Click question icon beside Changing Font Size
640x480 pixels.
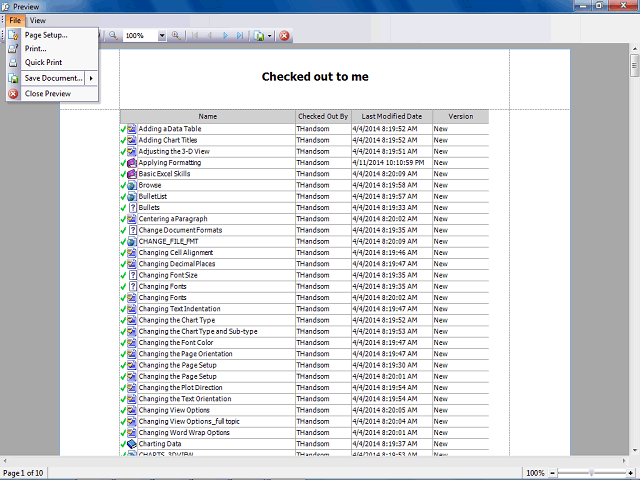[x=132, y=275]
